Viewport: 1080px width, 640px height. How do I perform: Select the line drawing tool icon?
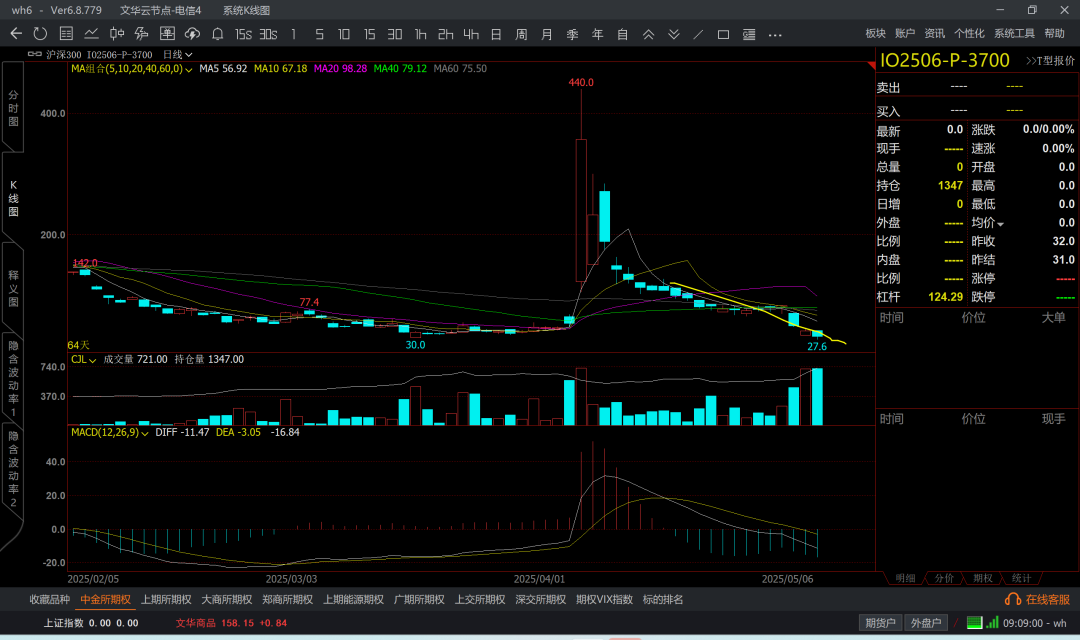[698, 34]
